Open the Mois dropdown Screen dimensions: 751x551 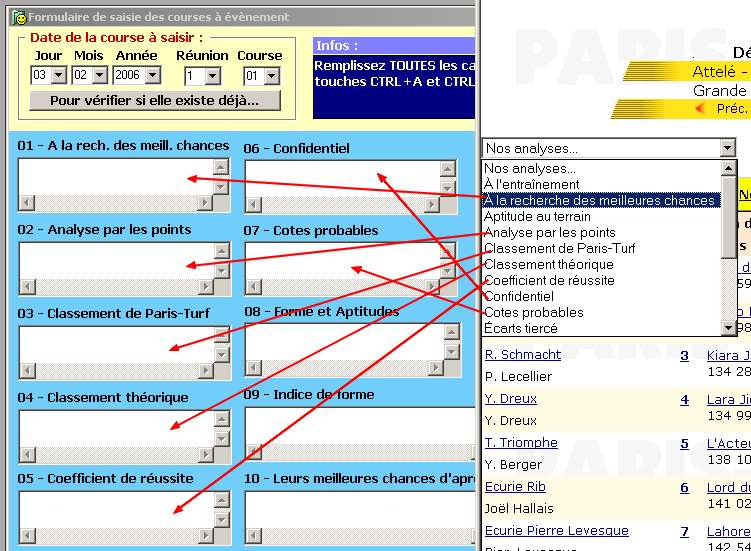[x=100, y=75]
